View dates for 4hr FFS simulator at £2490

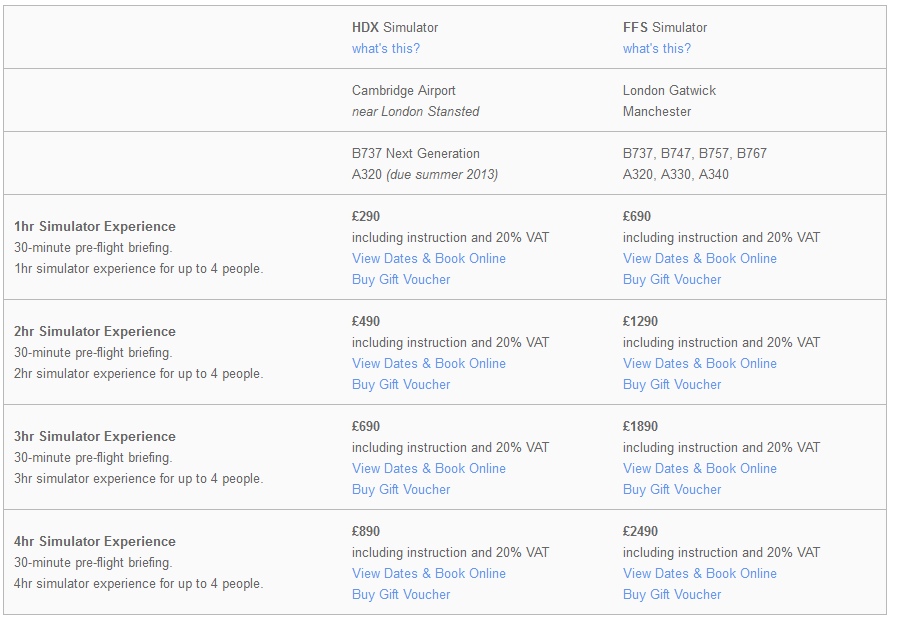tap(700, 573)
